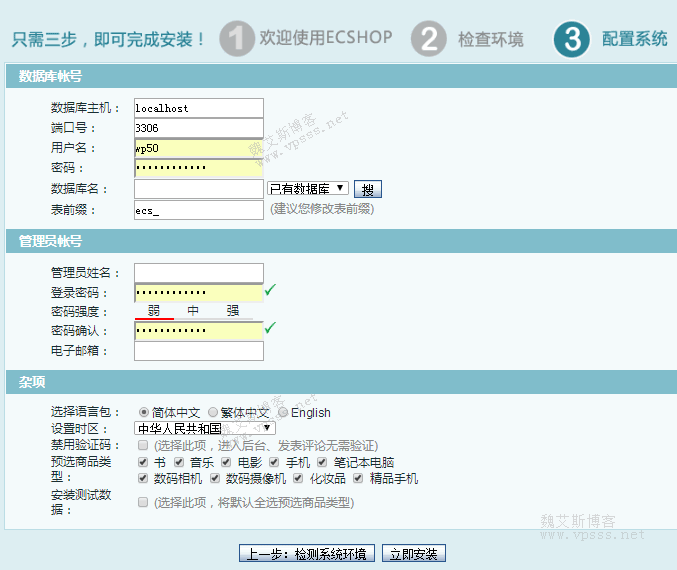
Task: Click the step 2 circle icon
Action: (x=428, y=39)
